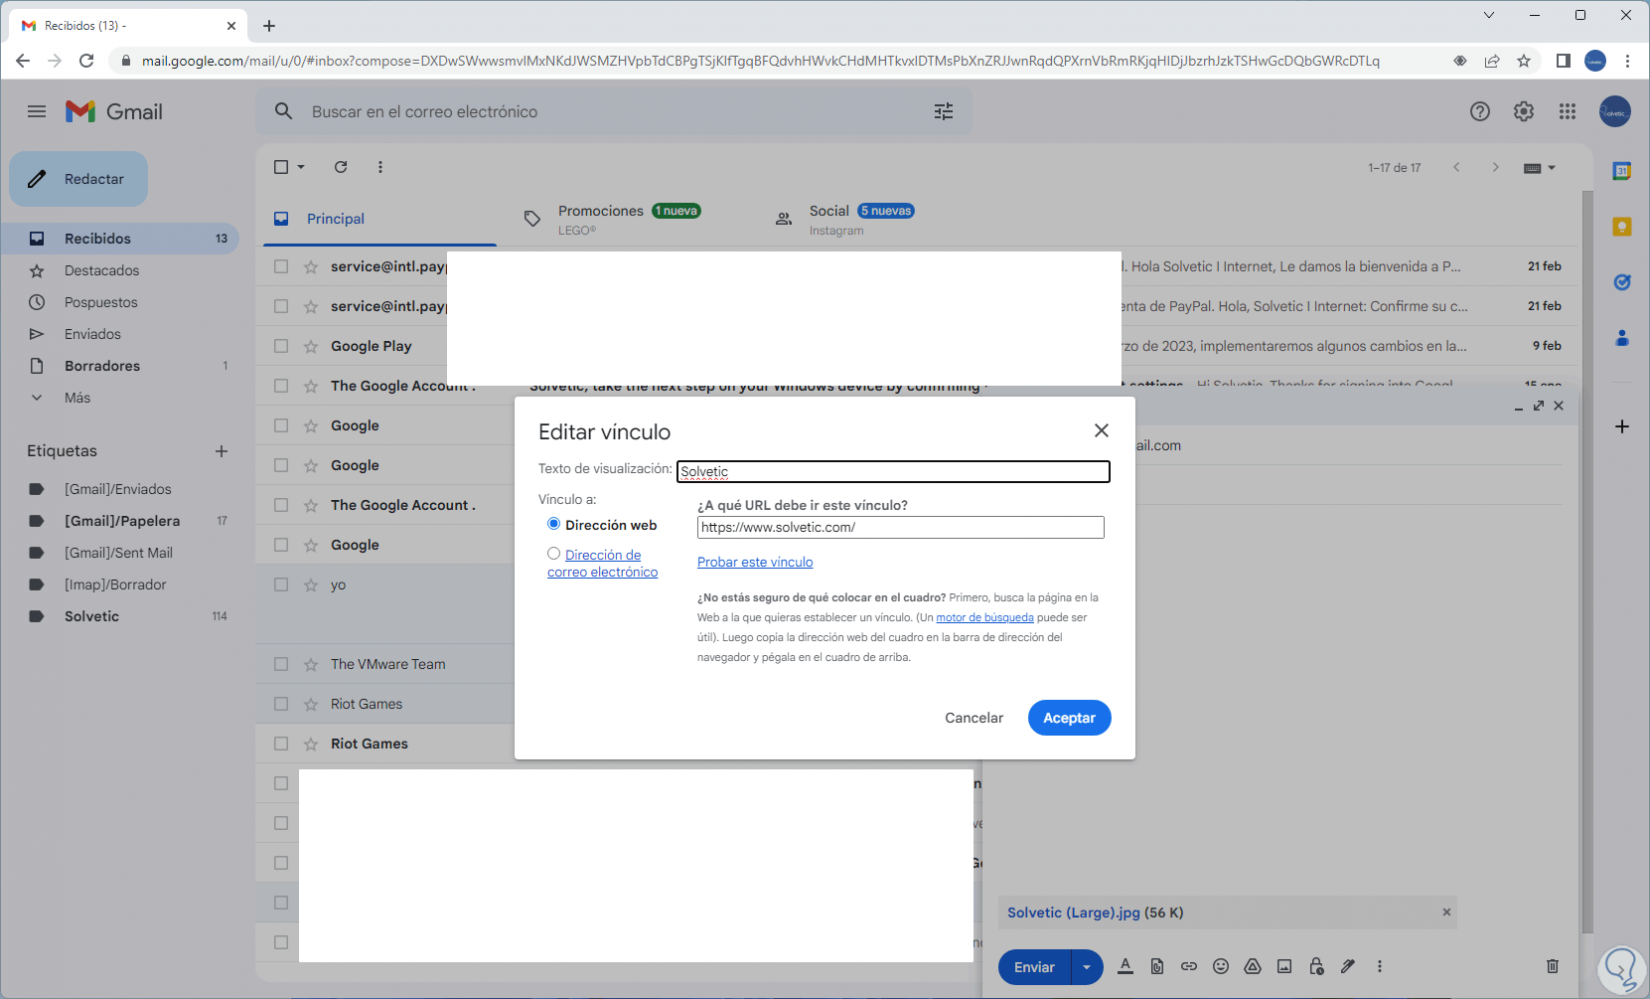Switch to the Social tab

click(880, 219)
